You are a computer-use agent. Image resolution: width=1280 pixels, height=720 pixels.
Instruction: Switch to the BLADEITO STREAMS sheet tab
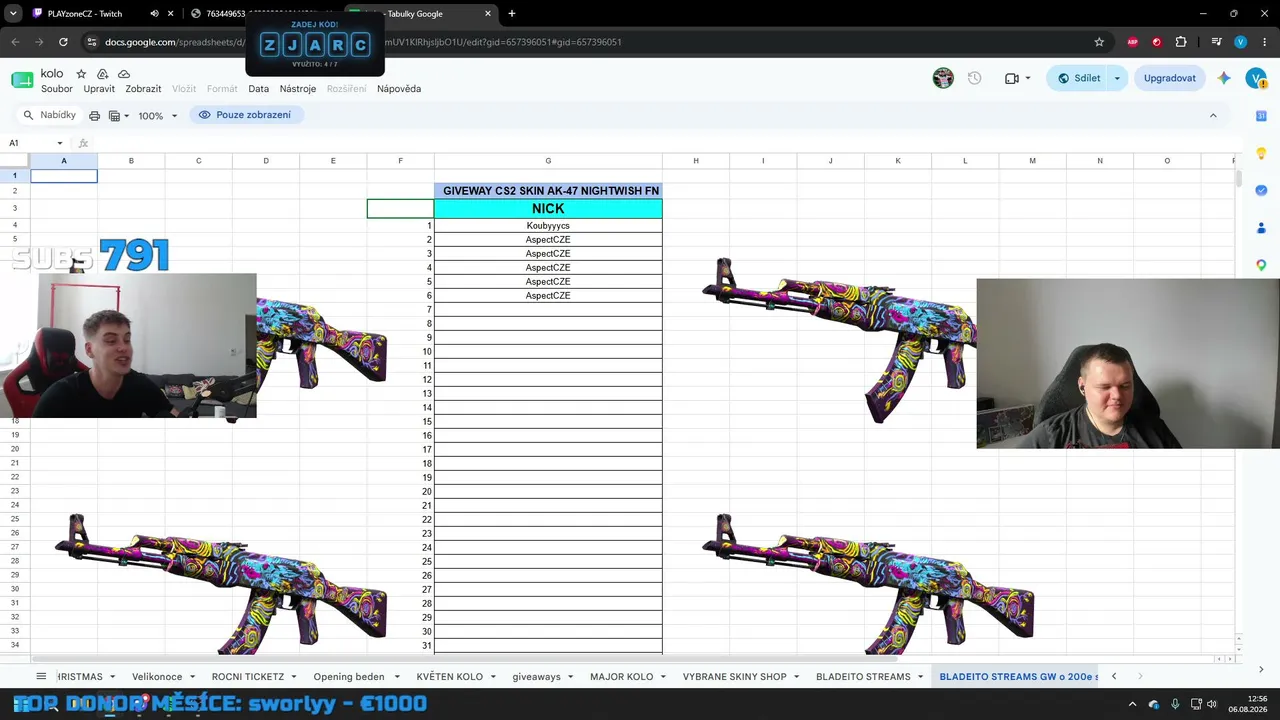pos(863,677)
